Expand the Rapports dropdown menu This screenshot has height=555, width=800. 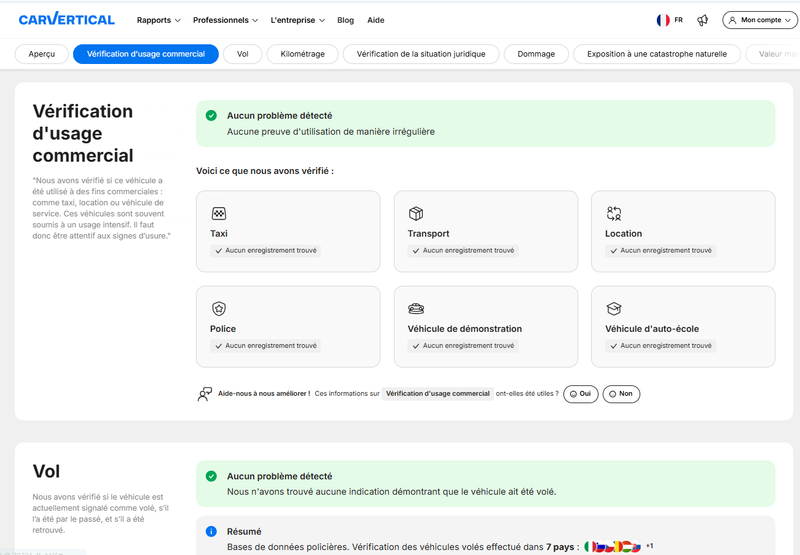click(x=159, y=20)
